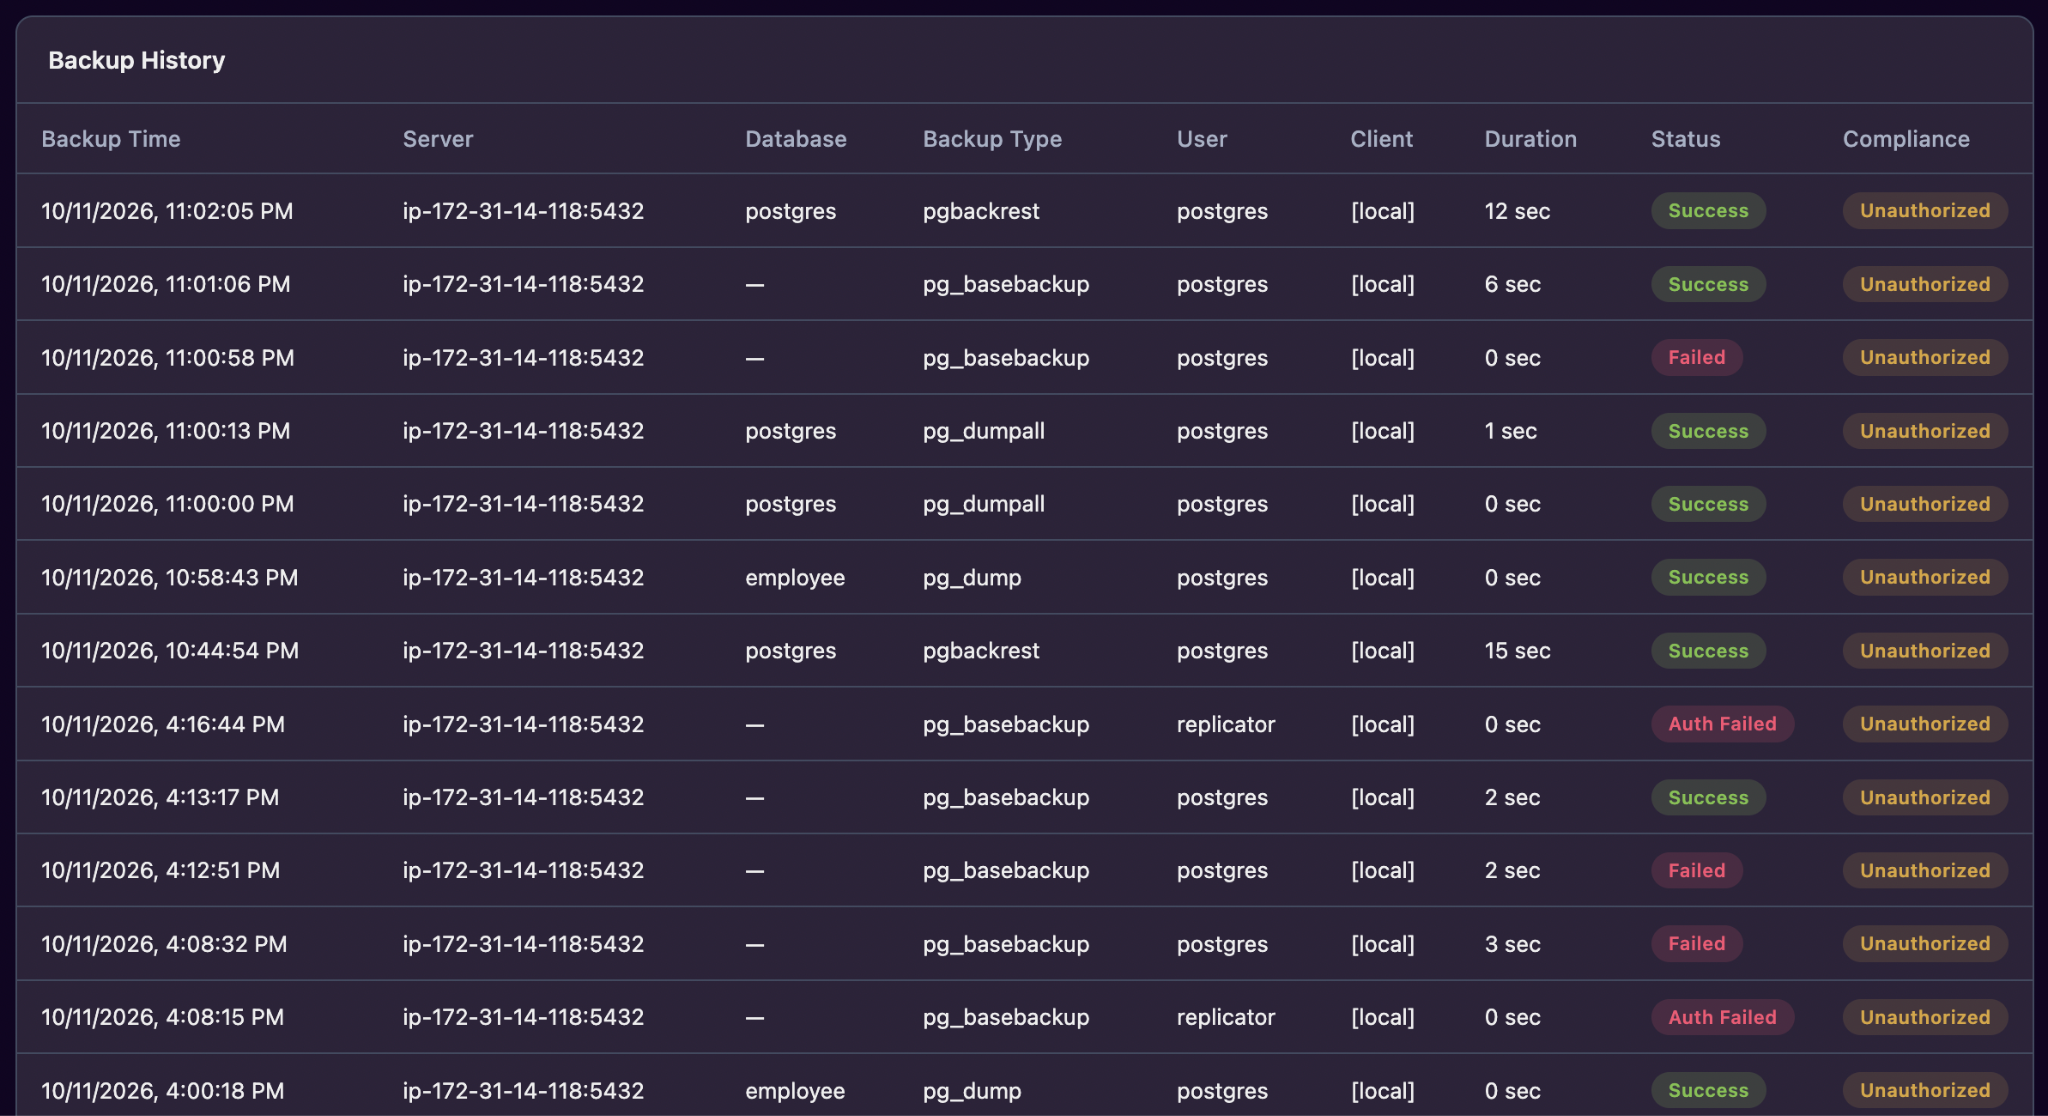Click the Success badge for 4:13:17 PM
Image resolution: width=2048 pixels, height=1116 pixels.
tap(1708, 797)
